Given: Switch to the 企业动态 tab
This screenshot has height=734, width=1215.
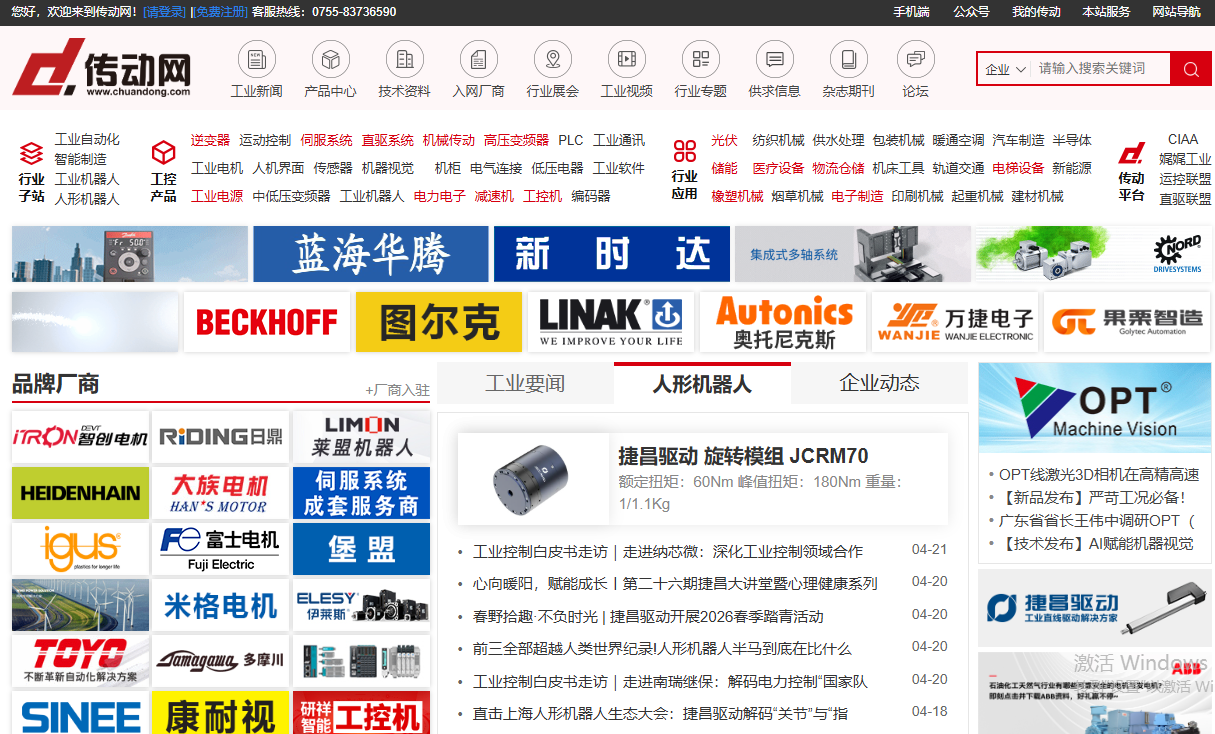Looking at the screenshot, I should pos(879,382).
